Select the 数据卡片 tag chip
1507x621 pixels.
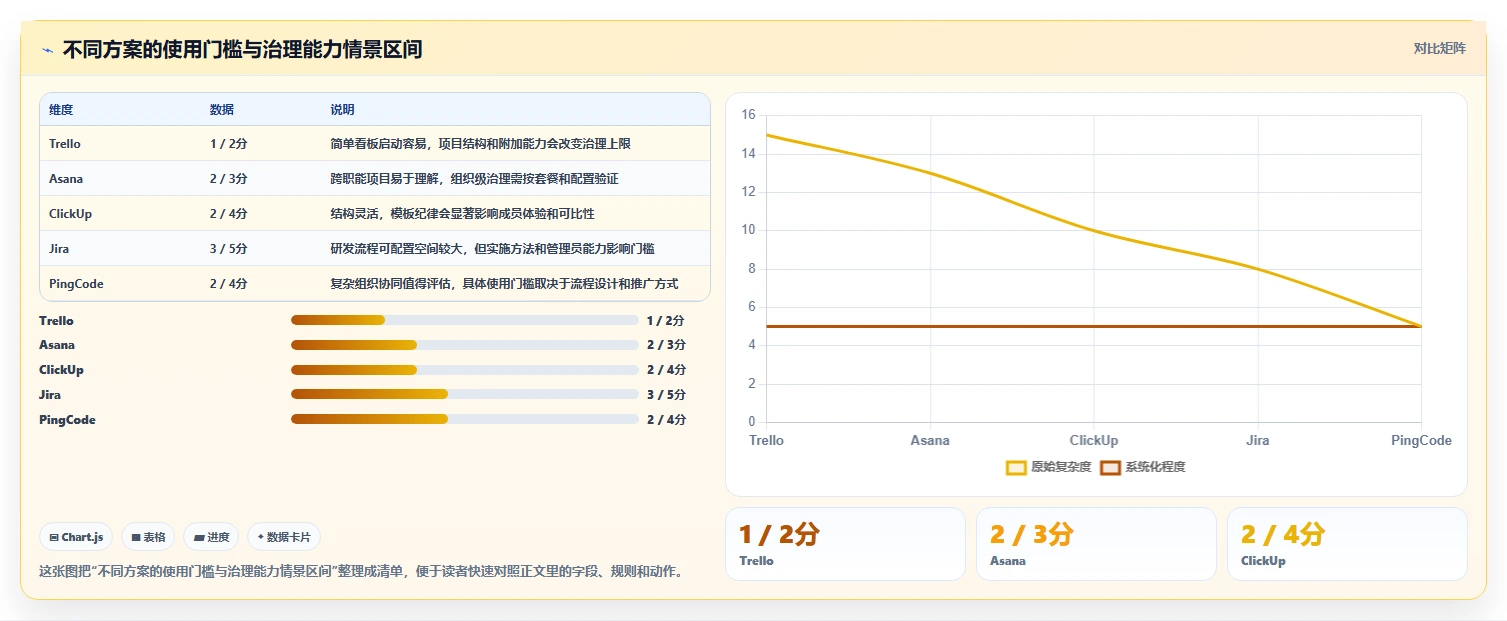(284, 537)
